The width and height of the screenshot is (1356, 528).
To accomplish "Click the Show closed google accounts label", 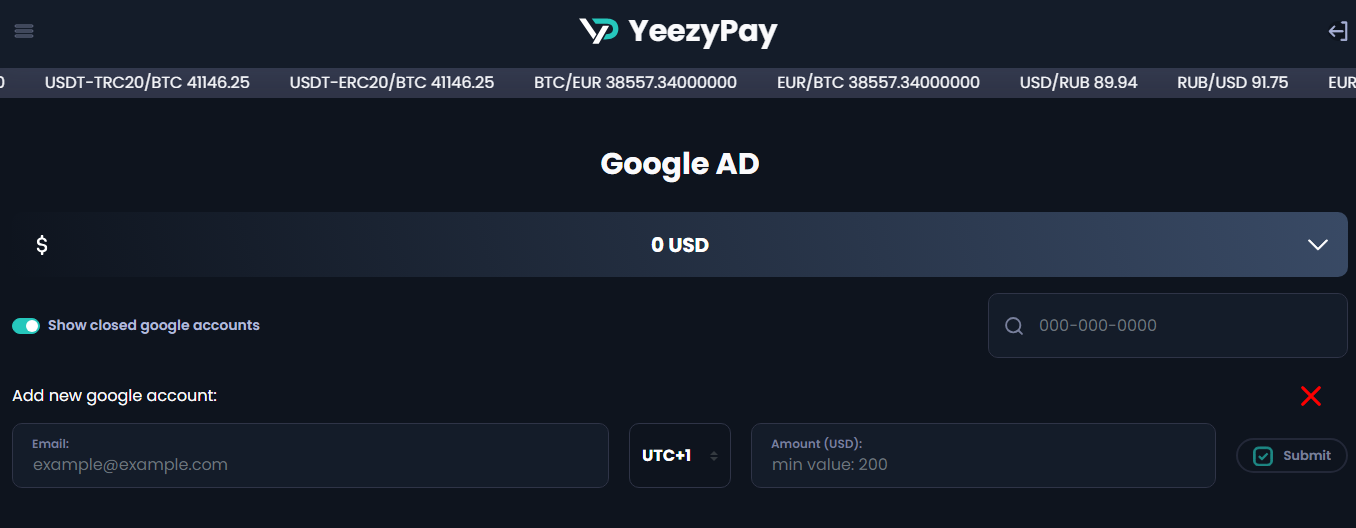I will tap(154, 326).
